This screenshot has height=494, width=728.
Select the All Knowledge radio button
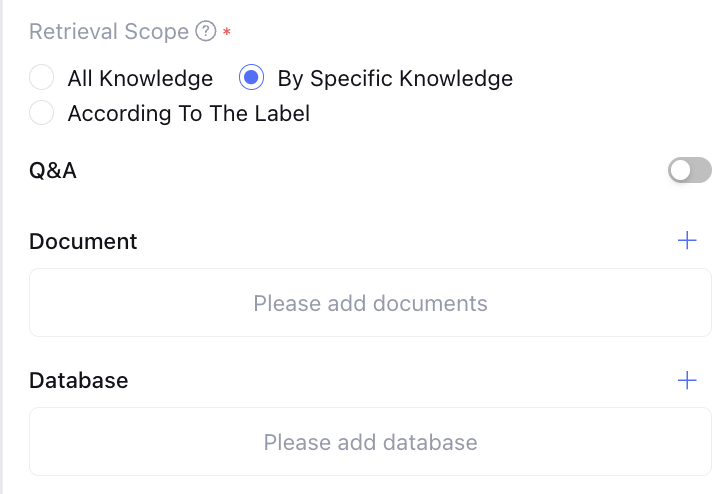pyautogui.click(x=42, y=78)
